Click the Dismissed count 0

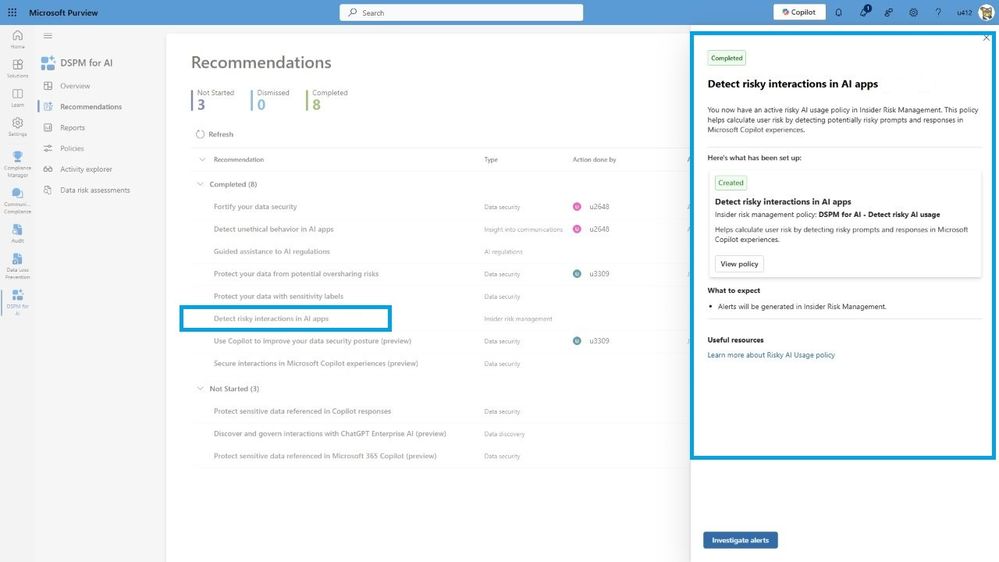261,104
